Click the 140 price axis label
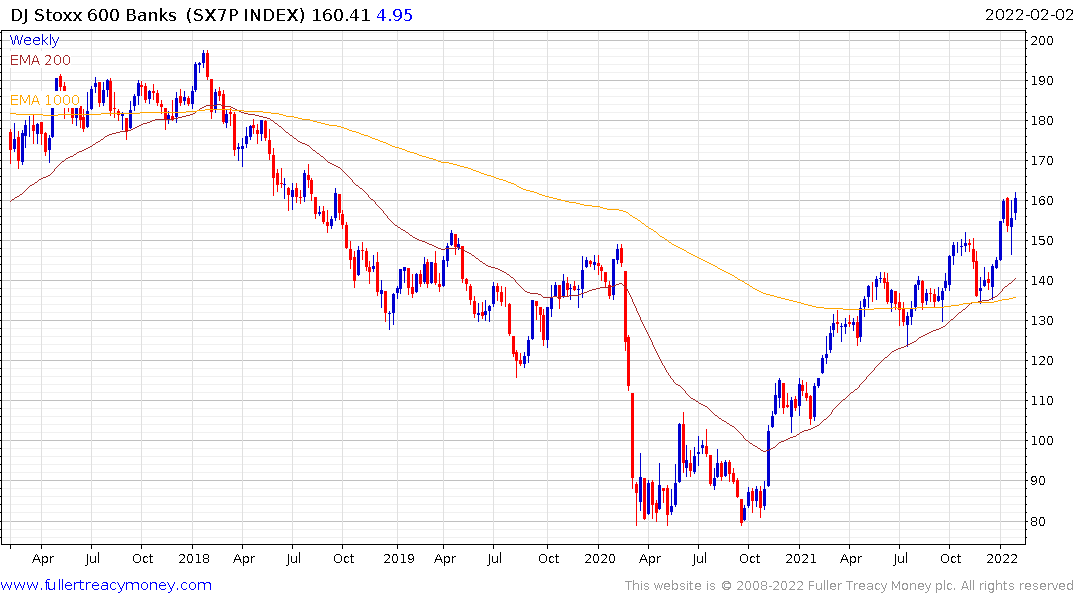Image resolution: width=1075 pixels, height=600 pixels. click(1042, 280)
